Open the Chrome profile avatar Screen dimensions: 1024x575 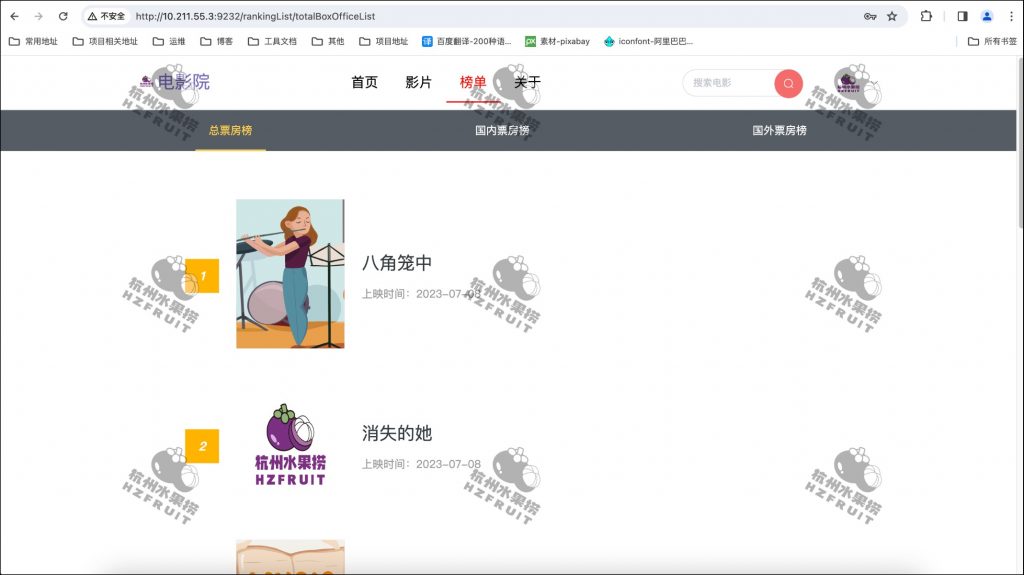click(987, 16)
